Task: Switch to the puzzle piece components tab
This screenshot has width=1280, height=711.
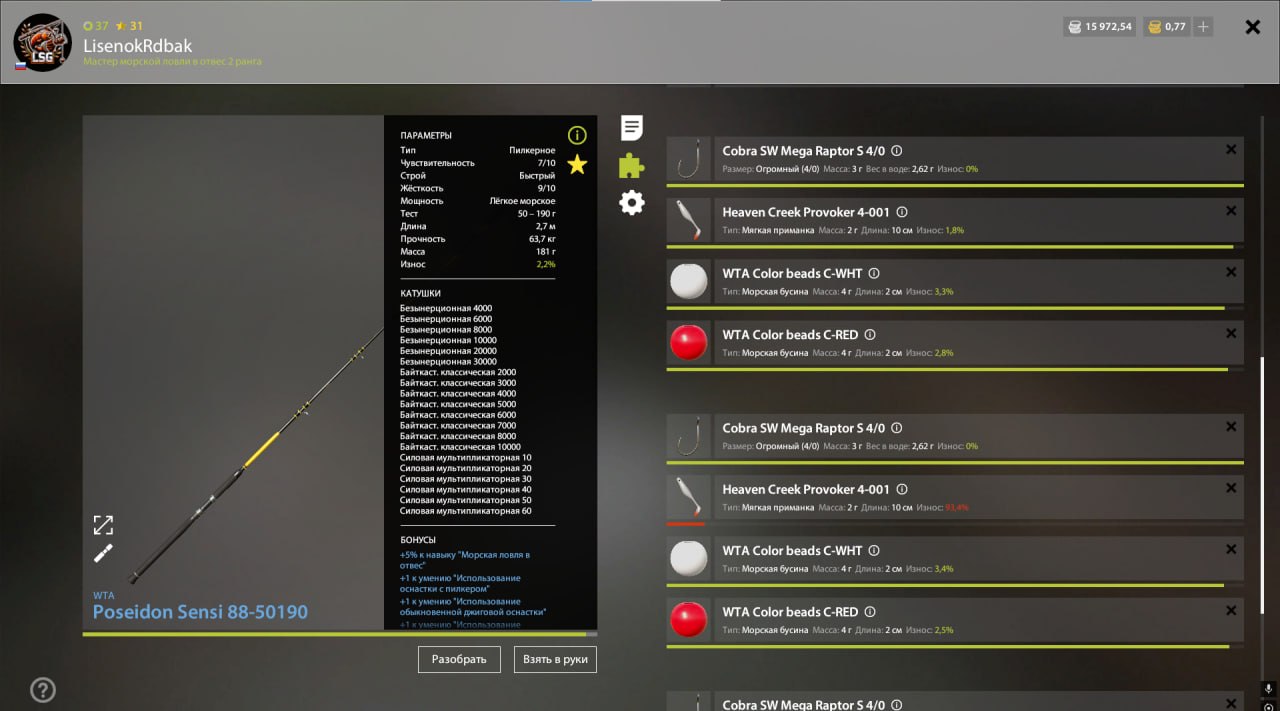Action: coord(631,165)
